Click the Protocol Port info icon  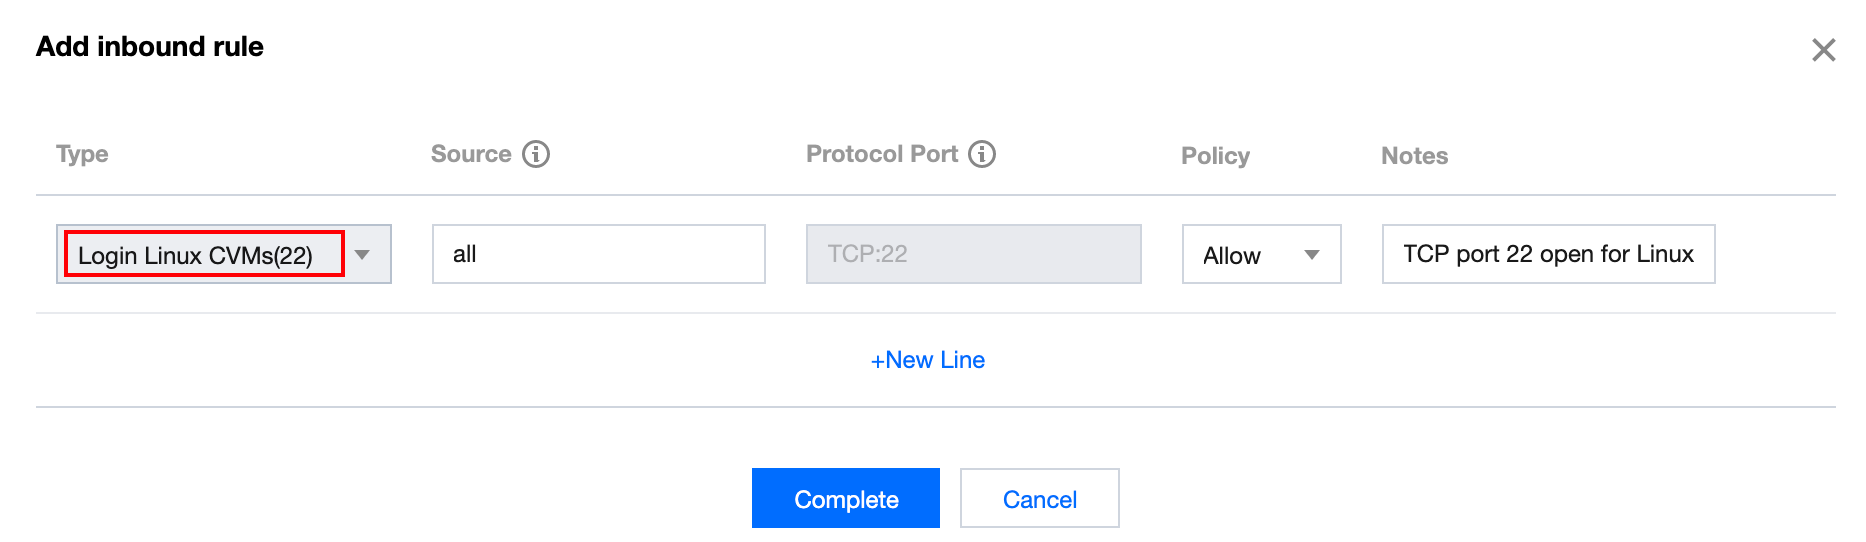click(982, 154)
